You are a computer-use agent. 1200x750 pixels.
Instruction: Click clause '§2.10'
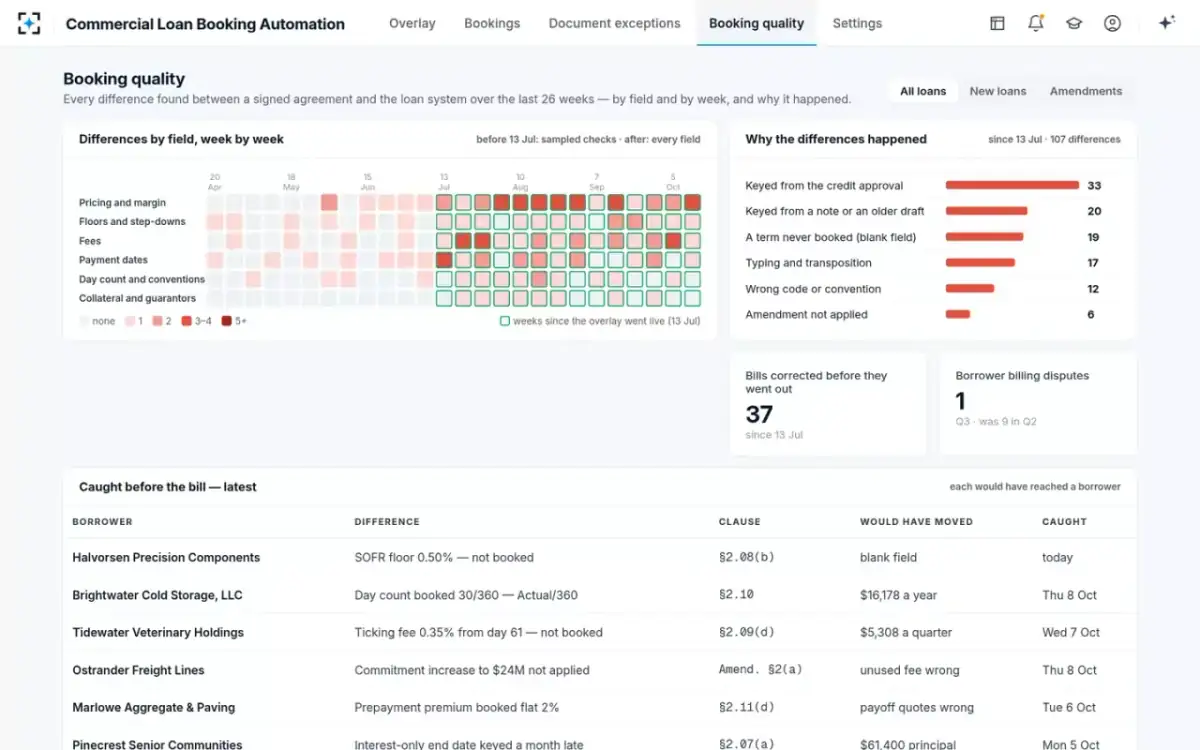(736, 595)
